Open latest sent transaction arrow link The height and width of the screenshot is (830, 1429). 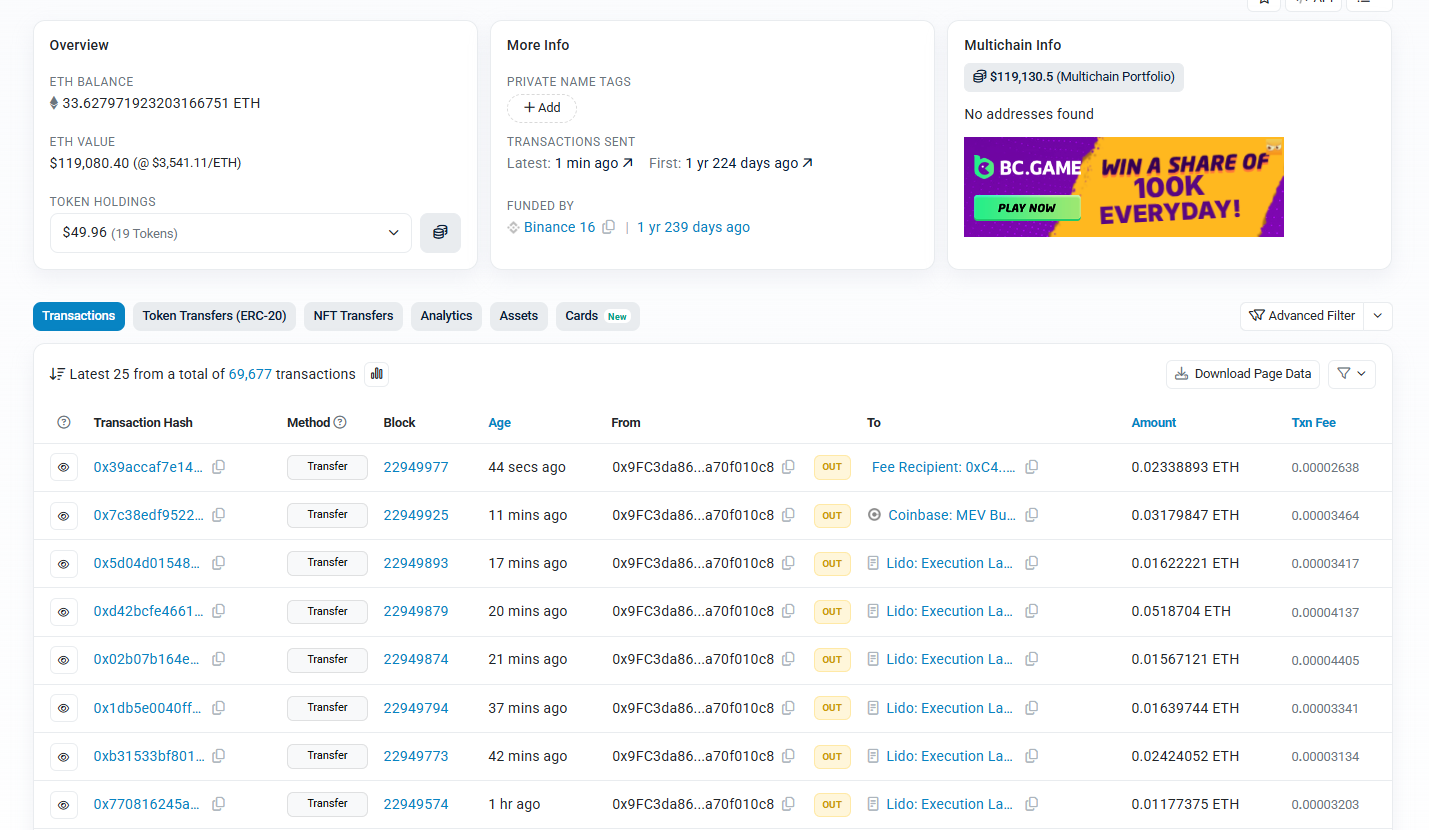click(x=628, y=163)
